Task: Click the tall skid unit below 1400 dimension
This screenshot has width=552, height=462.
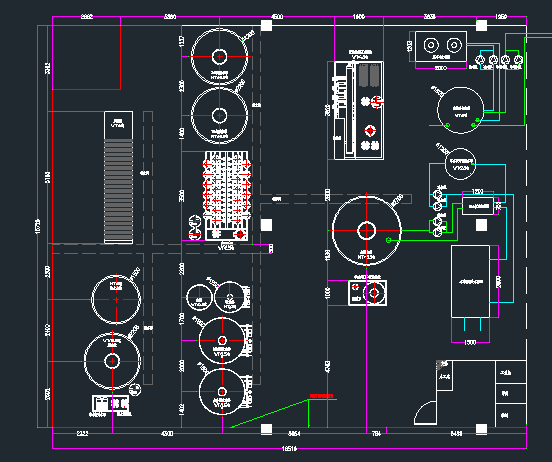Action: pos(359,111)
